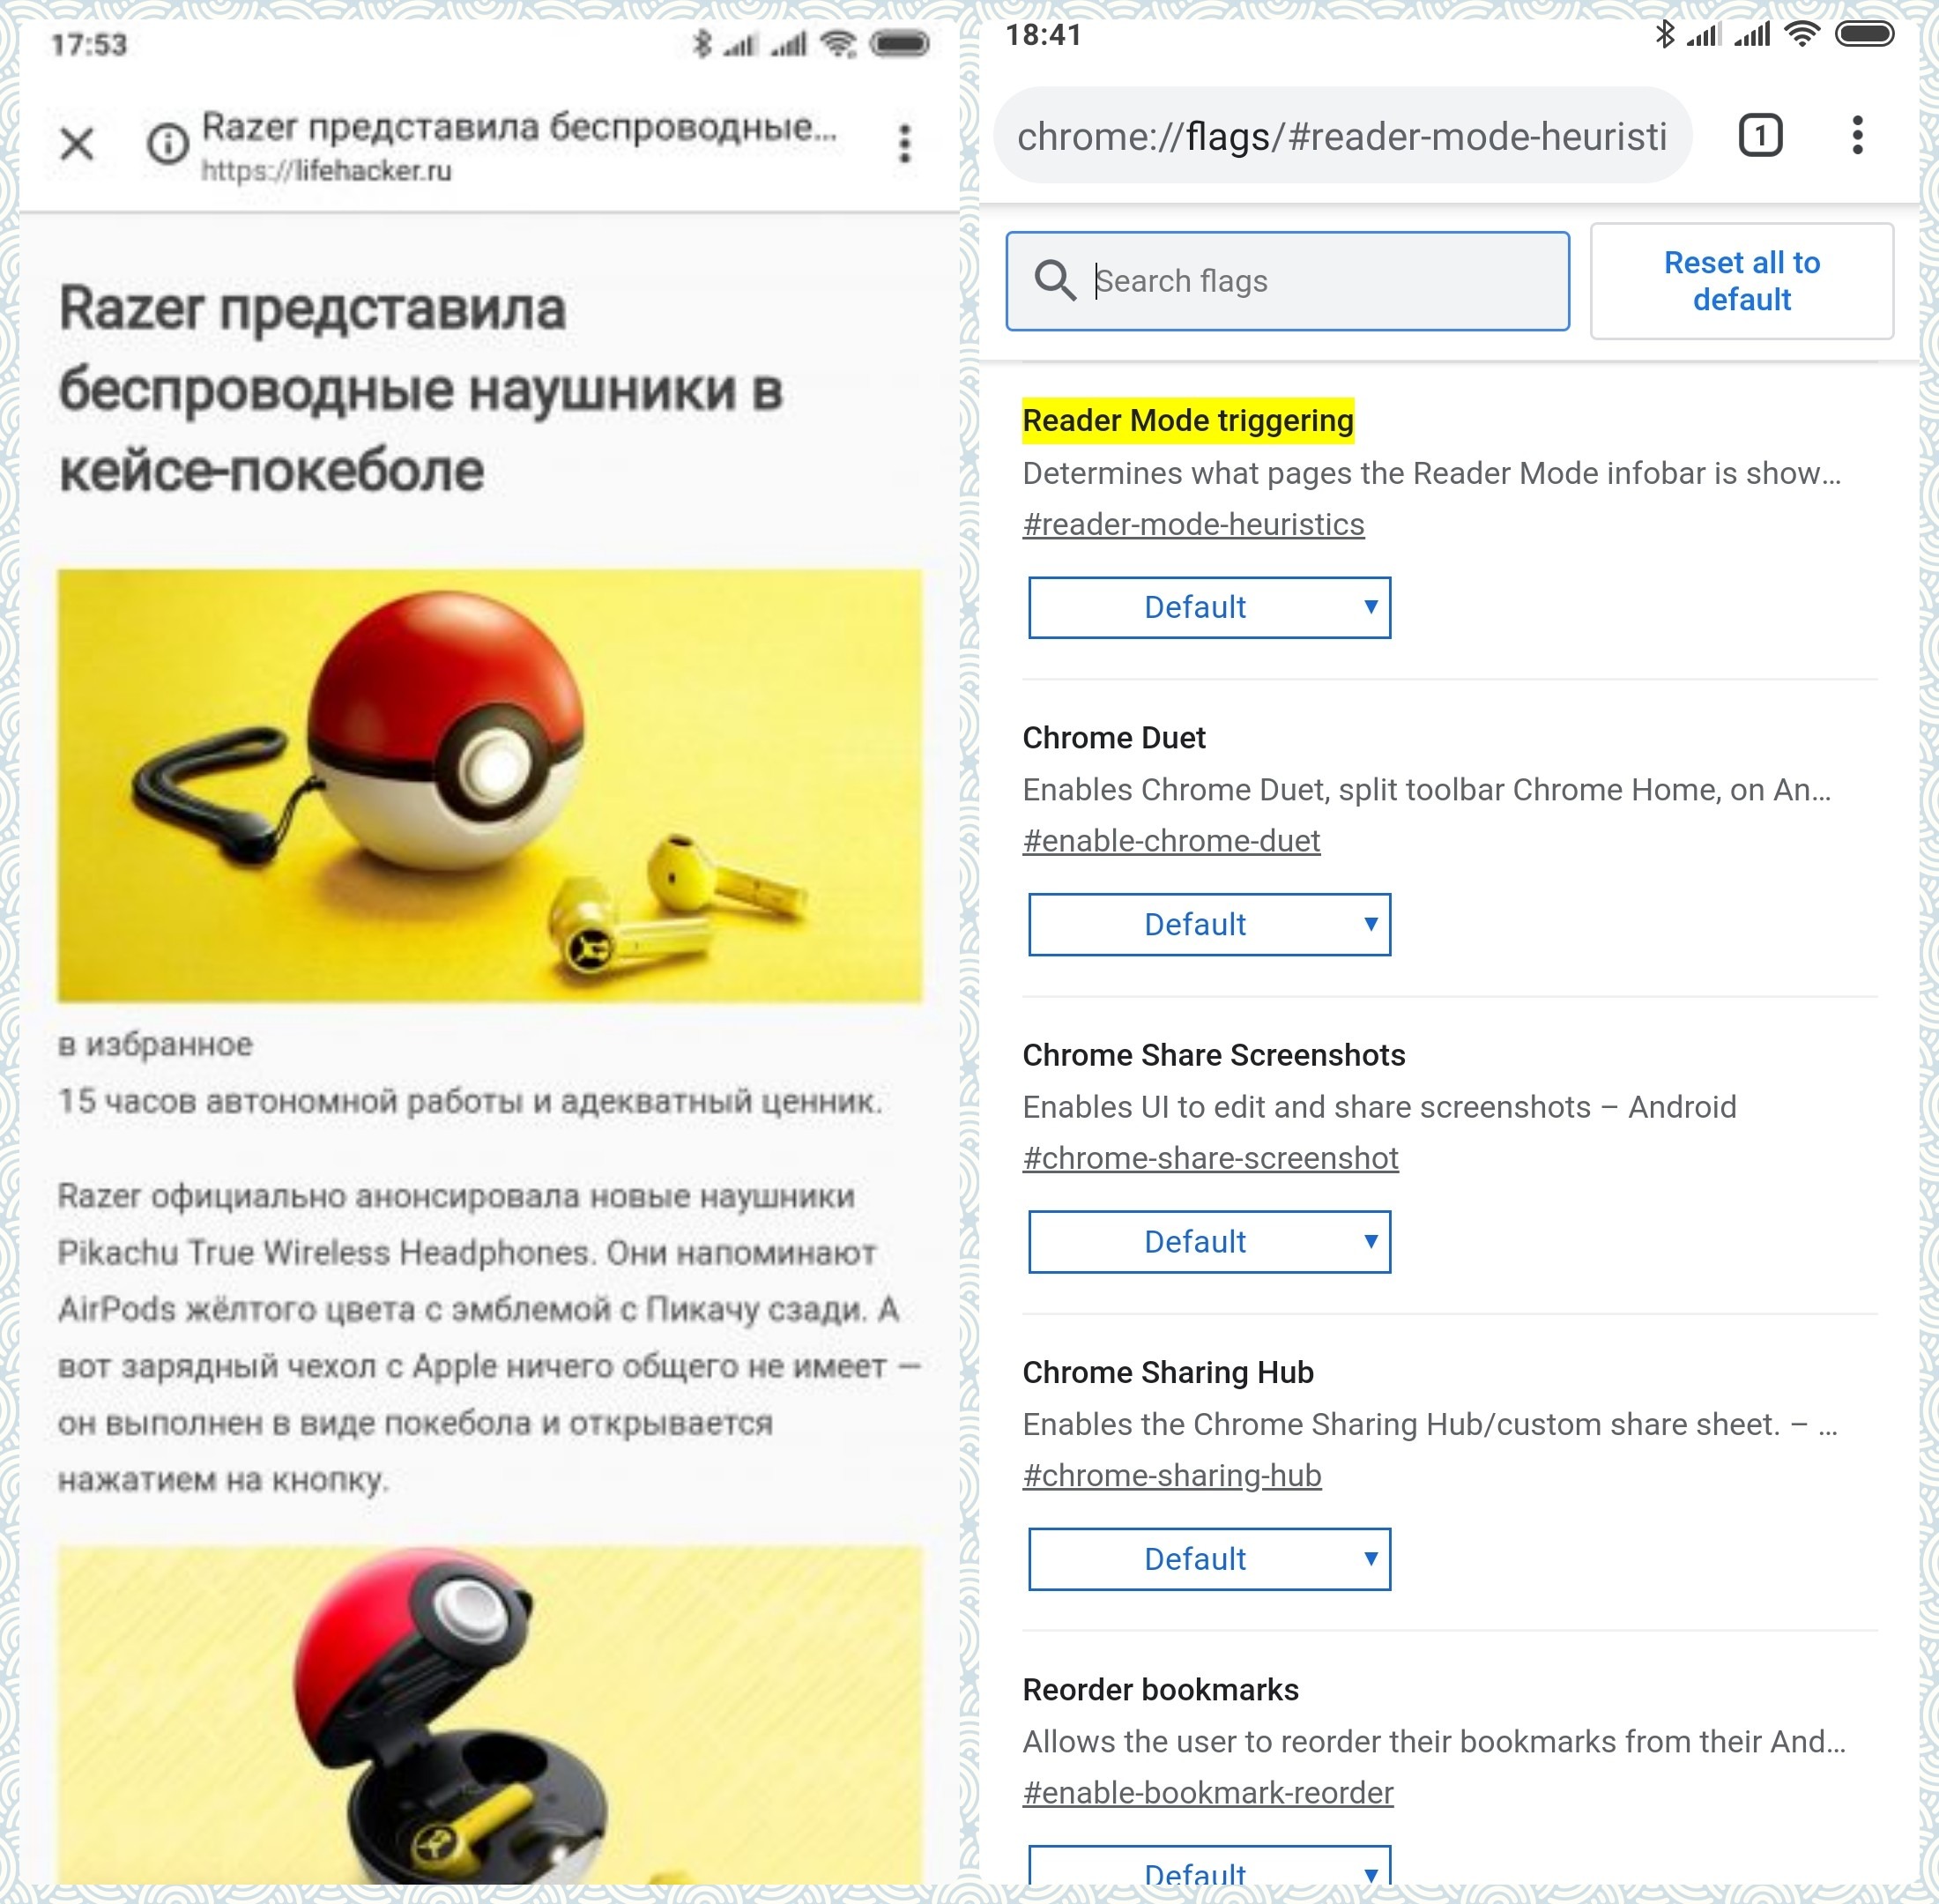Tap the battery icon in the right status bar
Image resolution: width=1939 pixels, height=1904 pixels.
click(x=1865, y=35)
